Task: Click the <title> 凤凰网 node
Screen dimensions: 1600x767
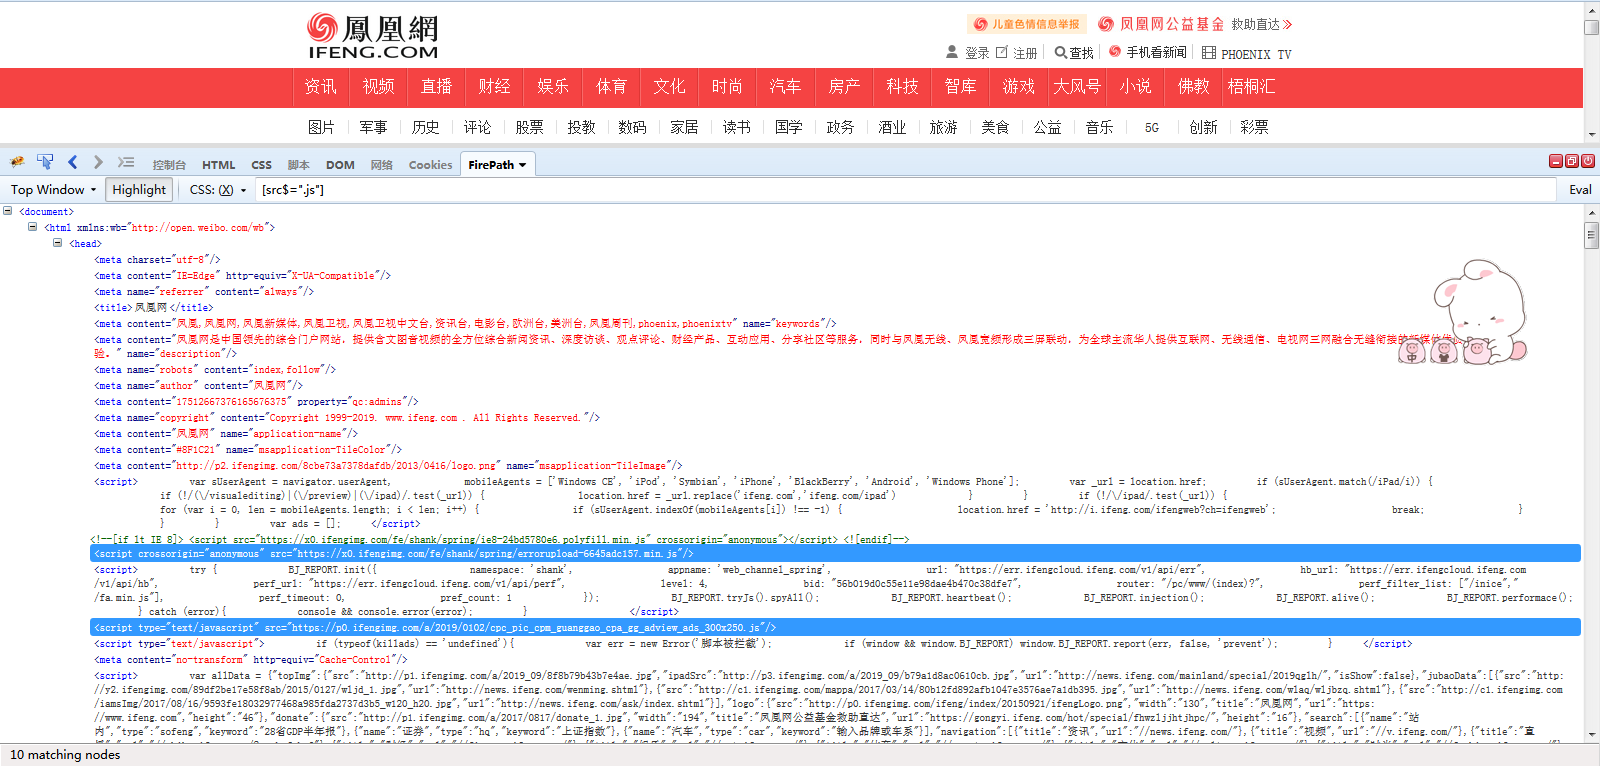Action: tap(153, 307)
